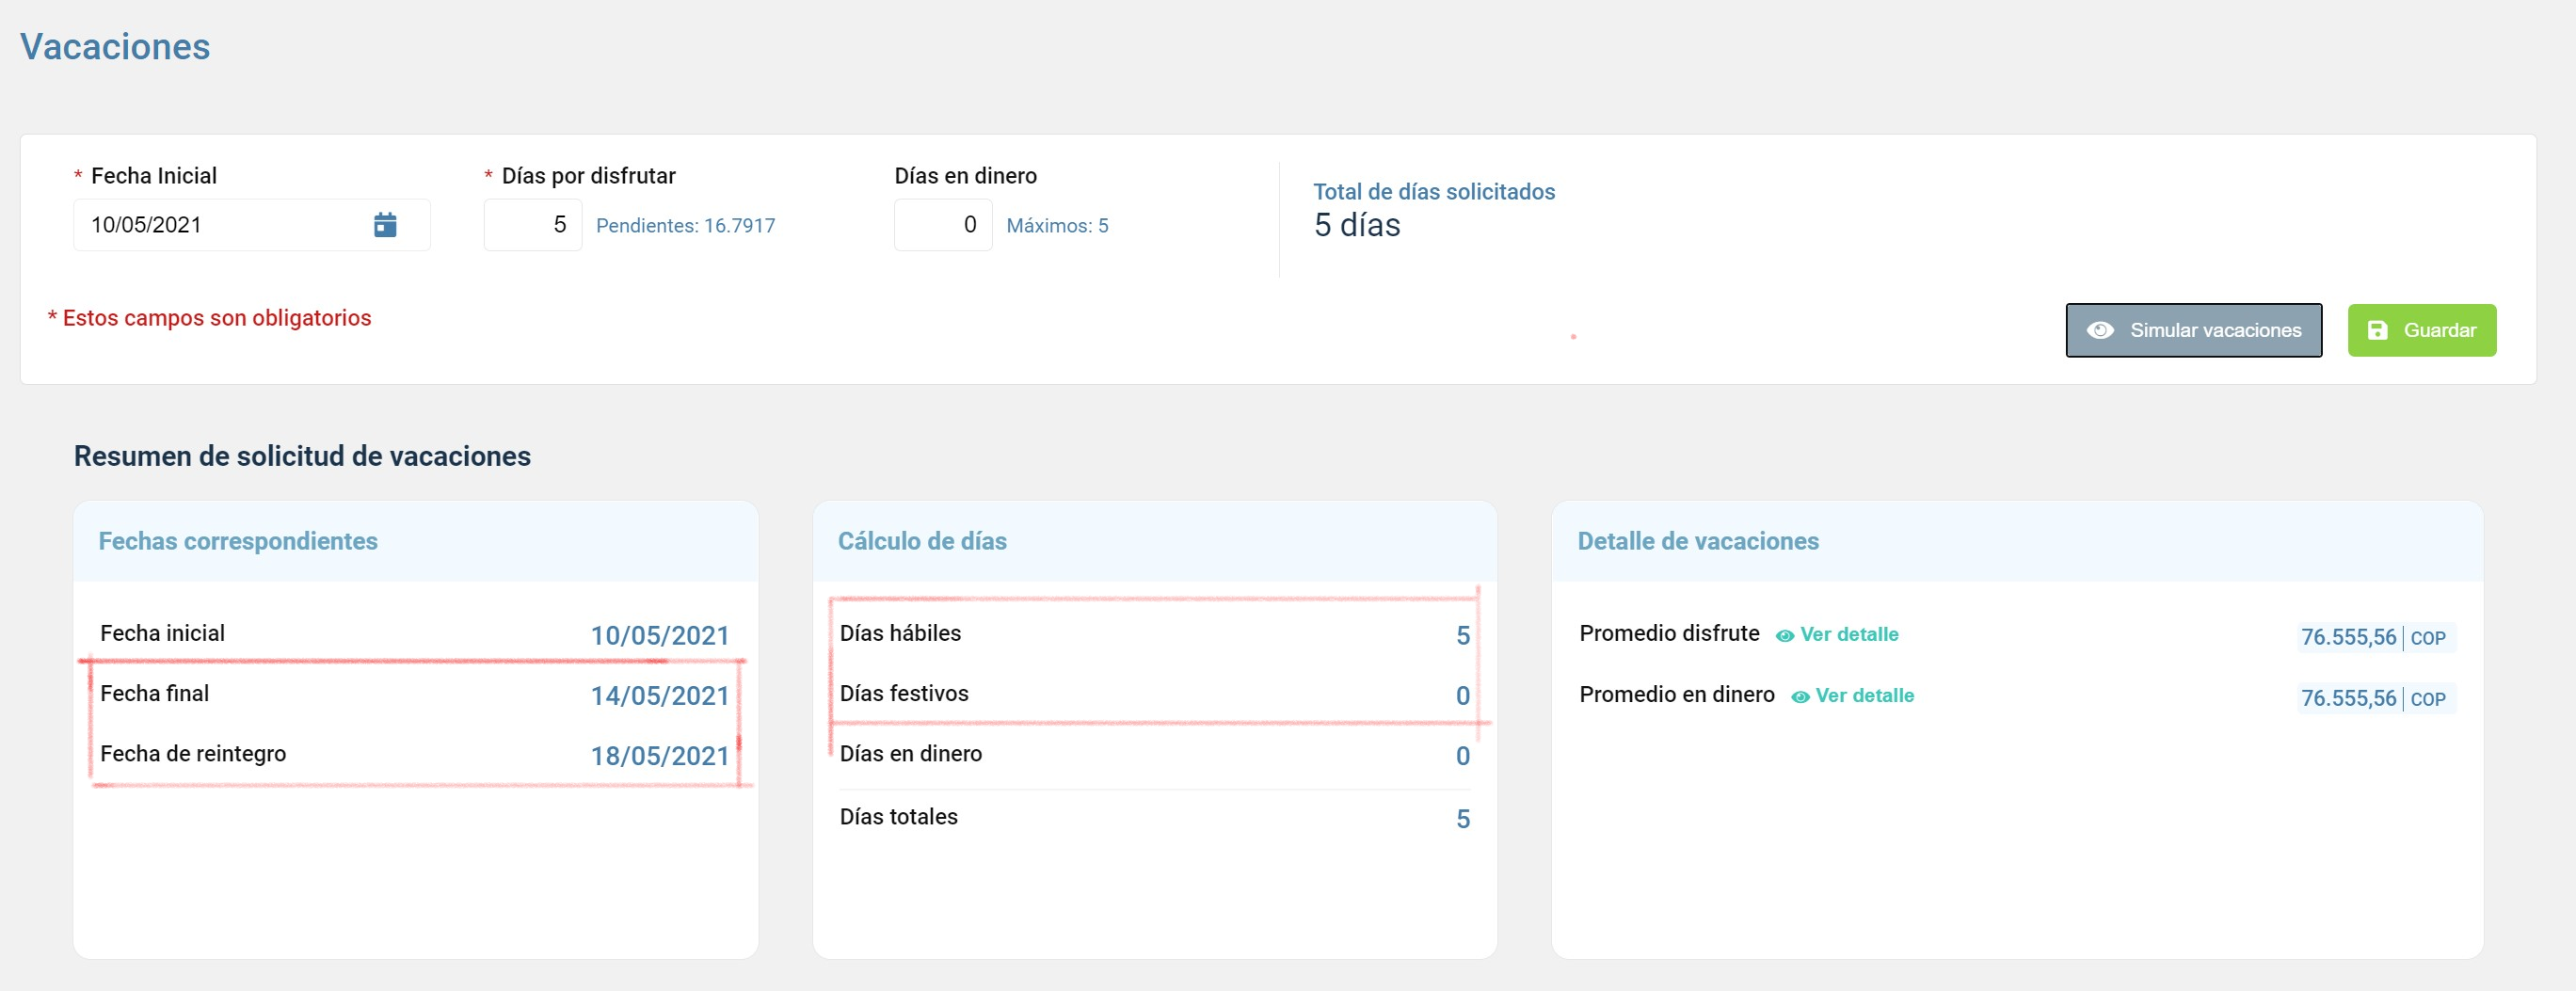Click the save disk icon in Guardar
Viewport: 2576px width, 991px height.
2377,330
